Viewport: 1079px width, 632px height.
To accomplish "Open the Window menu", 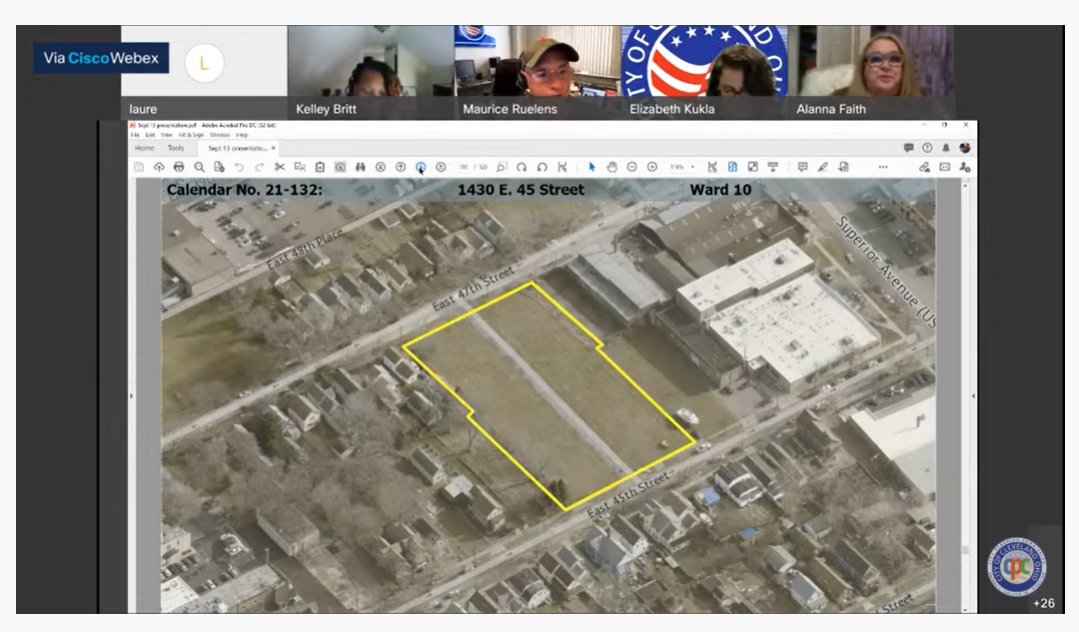I will click(220, 135).
